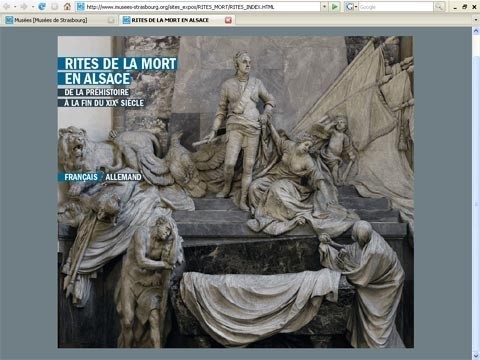The height and width of the screenshot is (360, 480).
Task: Open the Forward history dropdown arrow
Action: click(x=32, y=7)
